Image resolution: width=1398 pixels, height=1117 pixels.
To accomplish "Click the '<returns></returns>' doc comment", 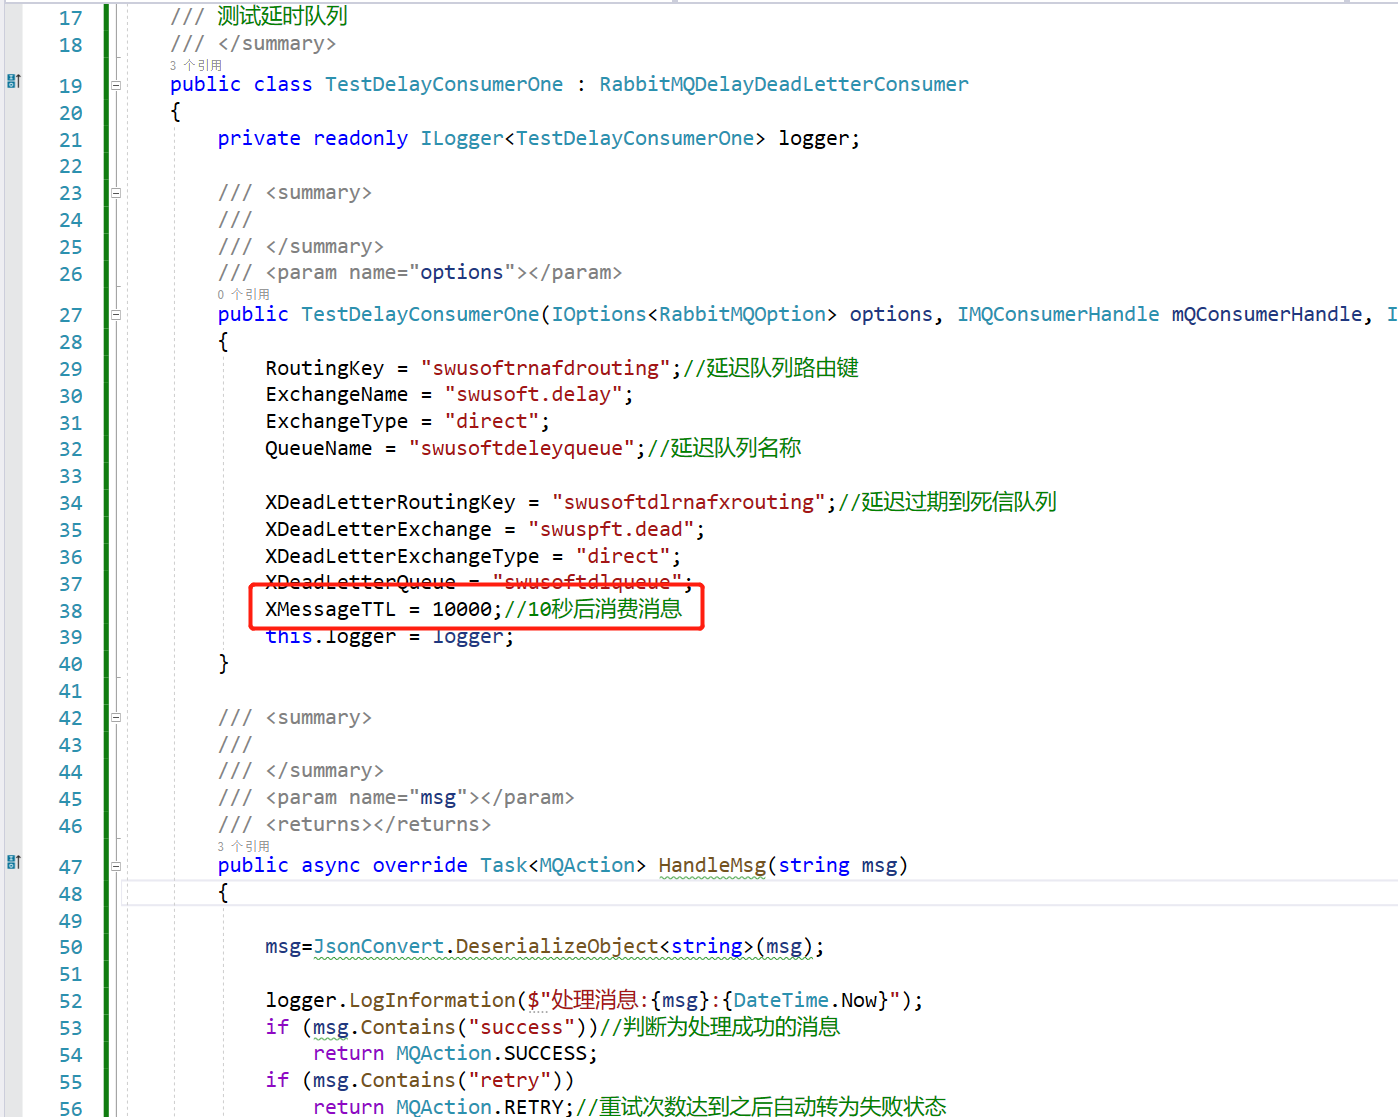I will coord(378,825).
